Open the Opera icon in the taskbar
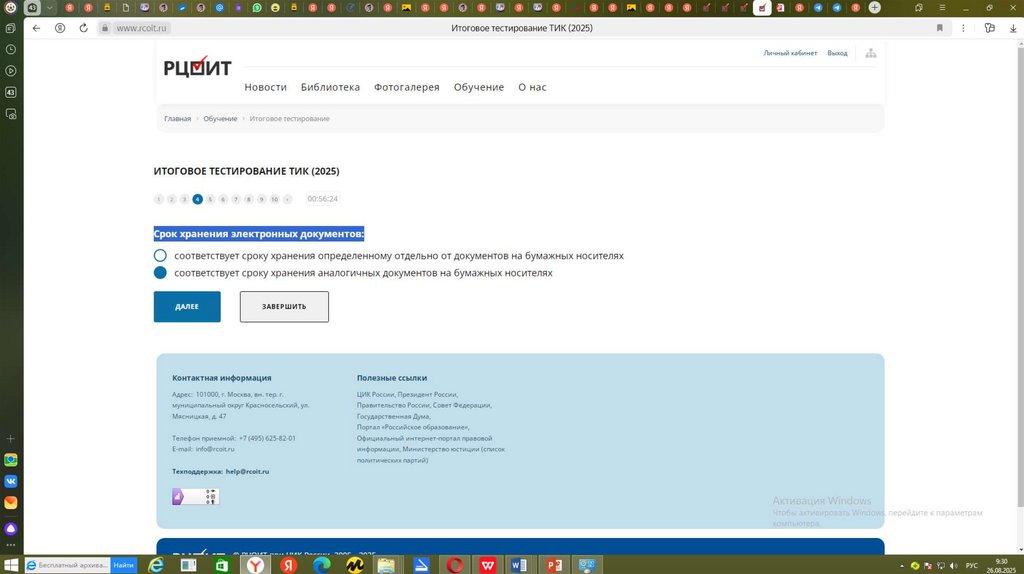The width and height of the screenshot is (1024, 574). pos(455,565)
